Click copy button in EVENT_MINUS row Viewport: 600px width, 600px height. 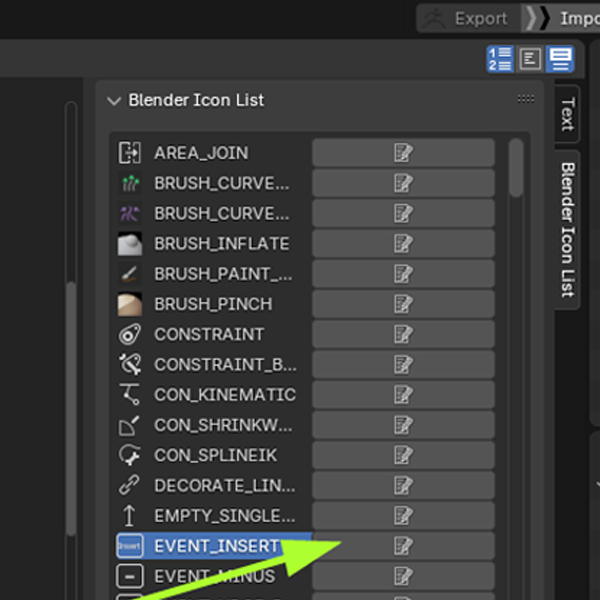[x=403, y=576]
